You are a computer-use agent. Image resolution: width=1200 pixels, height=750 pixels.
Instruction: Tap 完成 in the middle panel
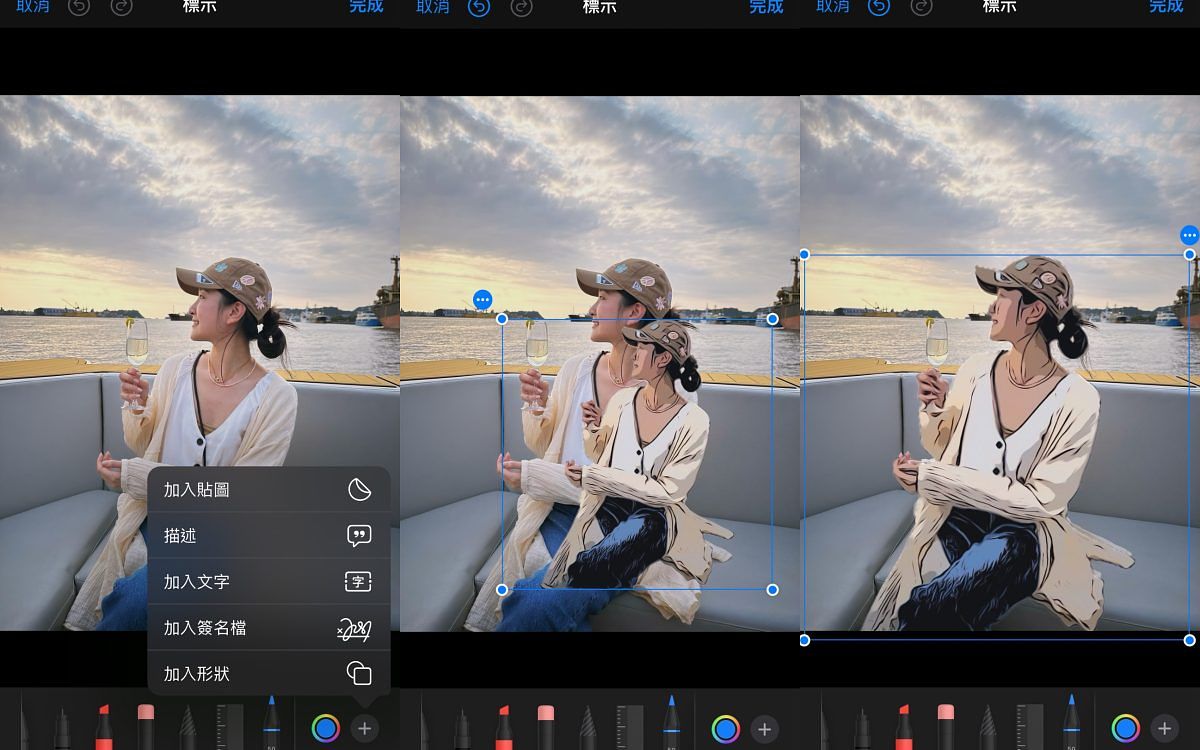(766, 7)
